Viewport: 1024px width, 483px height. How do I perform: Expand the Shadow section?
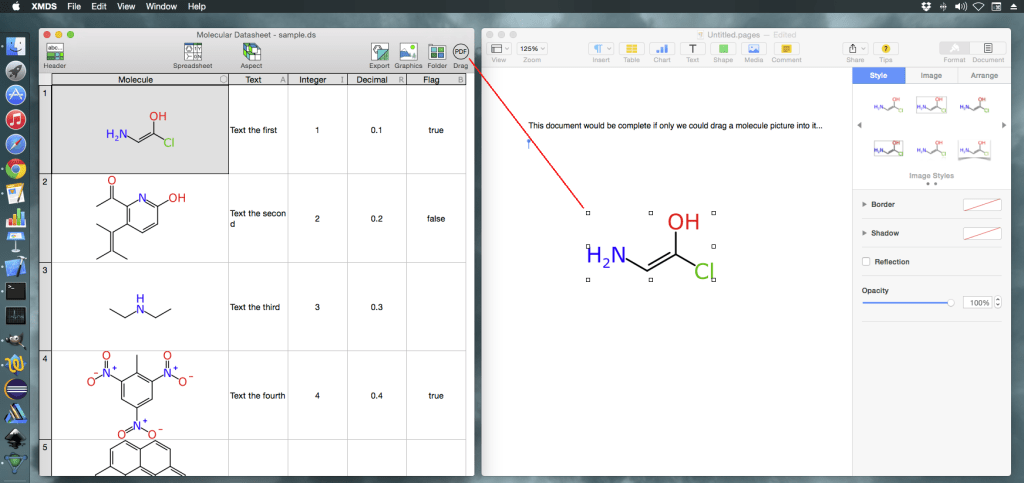click(x=865, y=233)
